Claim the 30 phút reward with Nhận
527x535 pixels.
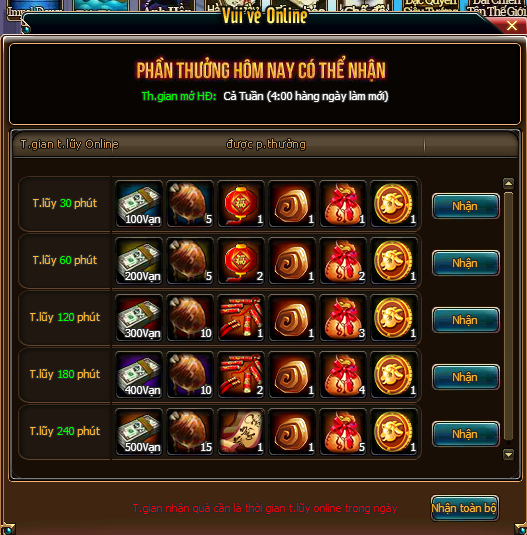466,206
